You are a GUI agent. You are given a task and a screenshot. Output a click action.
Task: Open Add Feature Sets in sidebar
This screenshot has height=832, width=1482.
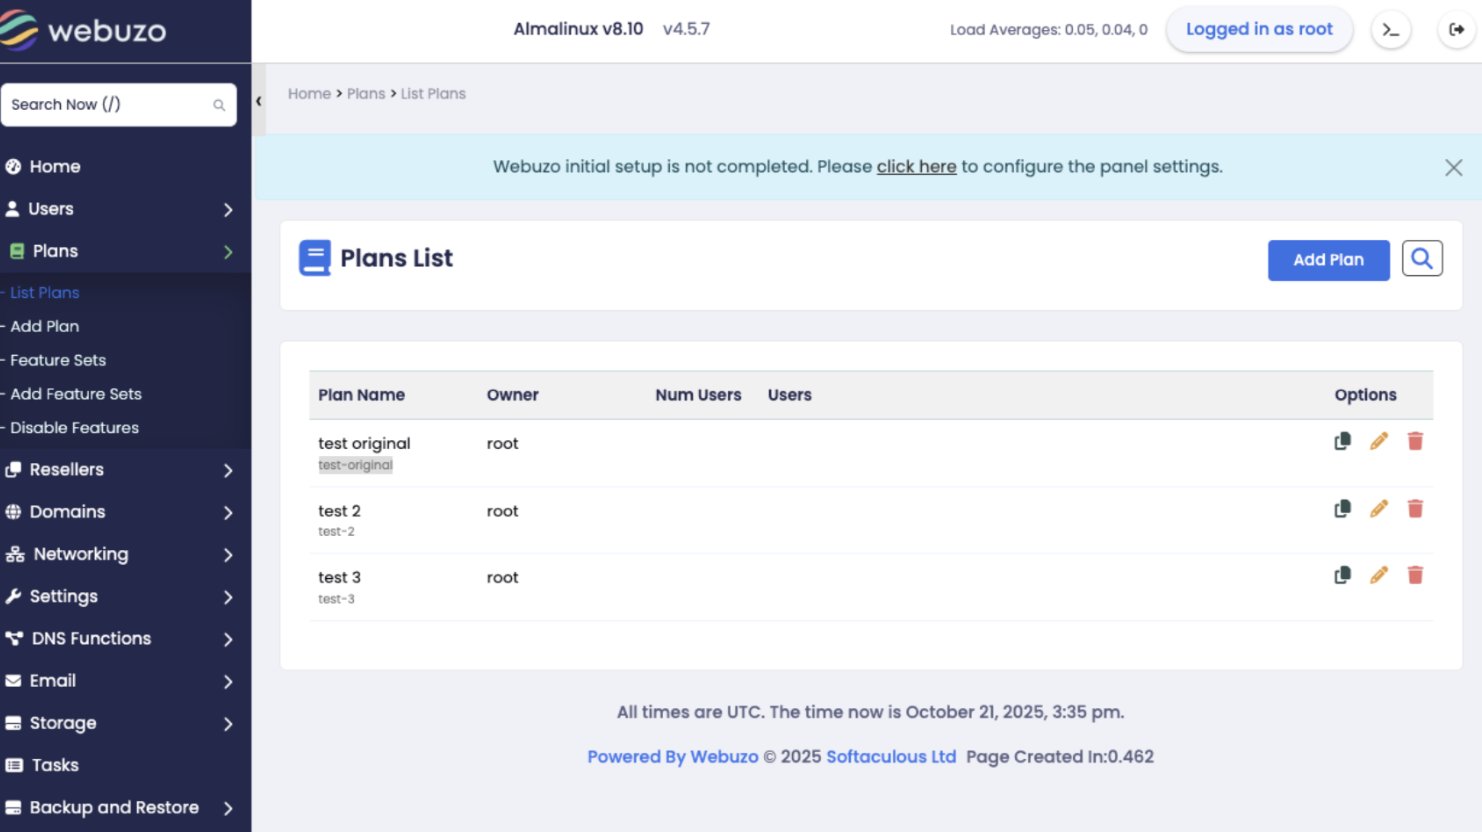(76, 394)
